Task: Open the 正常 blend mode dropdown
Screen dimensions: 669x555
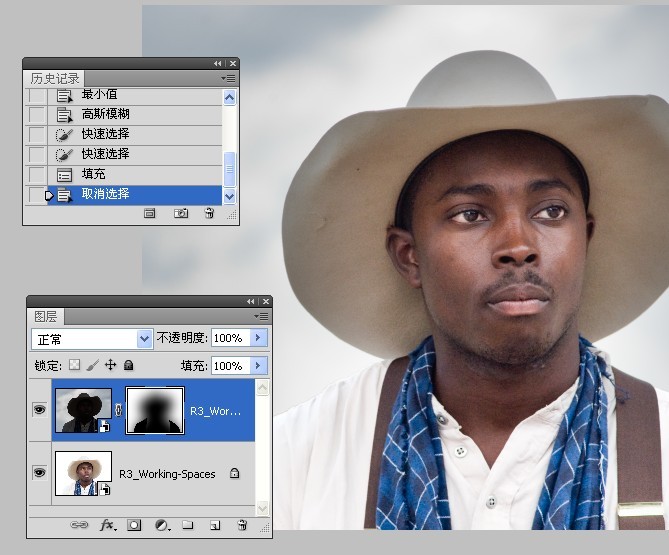Action: click(92, 340)
